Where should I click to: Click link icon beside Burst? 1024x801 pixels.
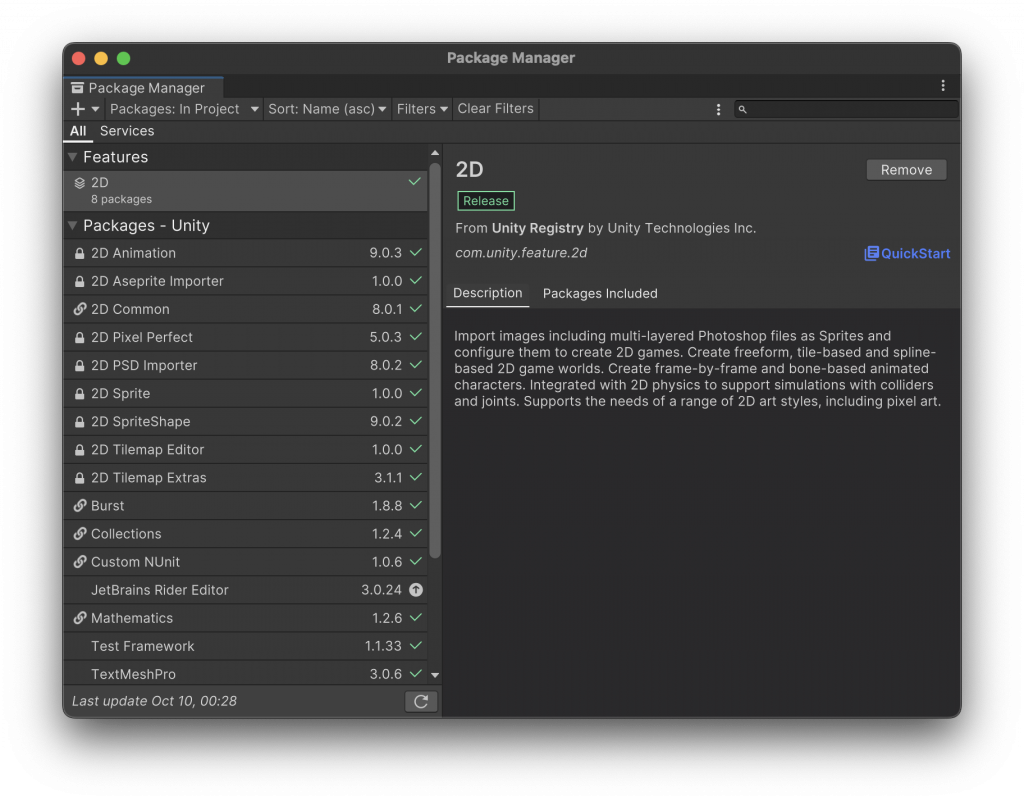coord(80,505)
